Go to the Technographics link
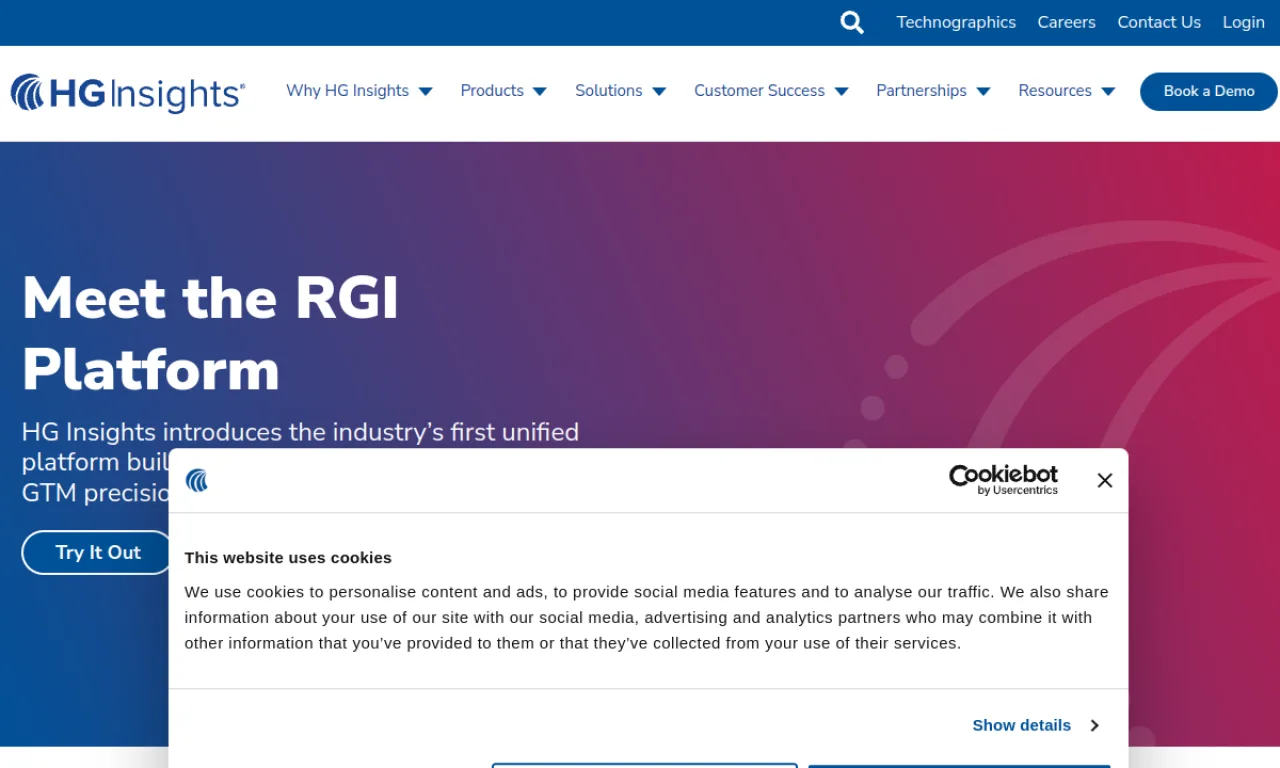 pyautogui.click(x=956, y=22)
